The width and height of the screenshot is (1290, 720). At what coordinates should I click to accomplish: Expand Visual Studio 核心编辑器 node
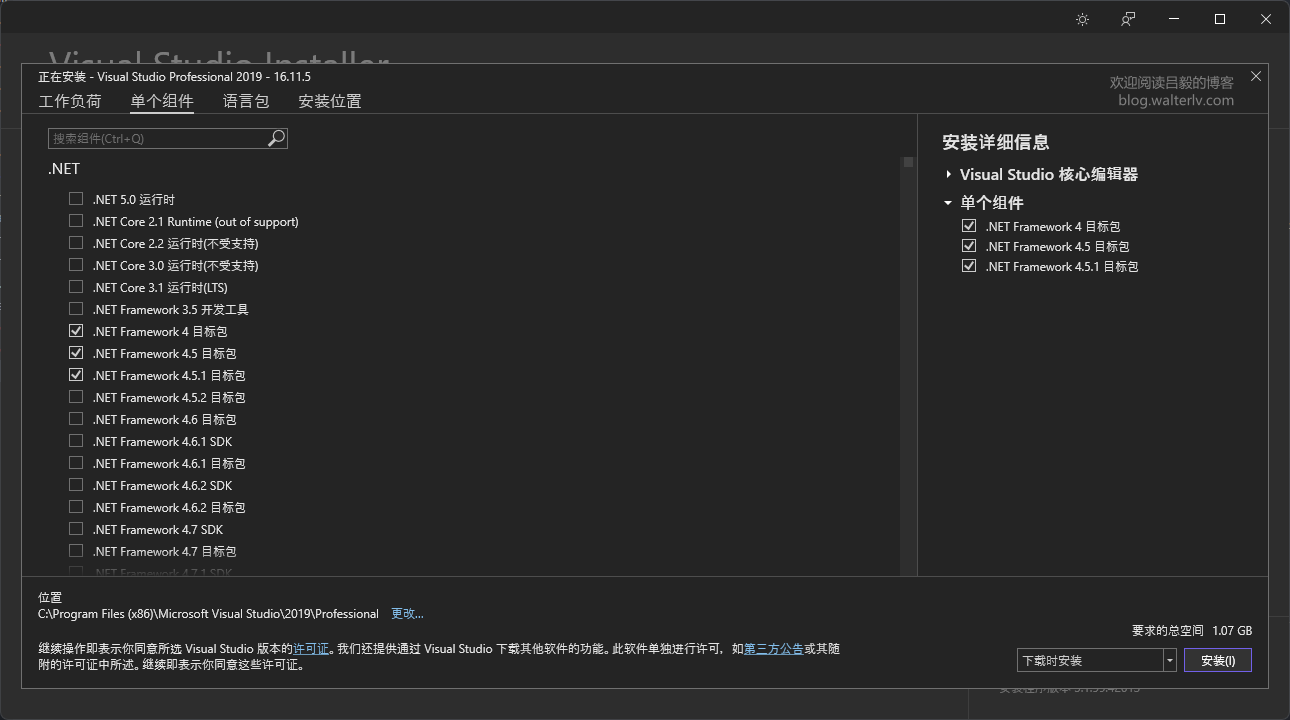tap(948, 174)
